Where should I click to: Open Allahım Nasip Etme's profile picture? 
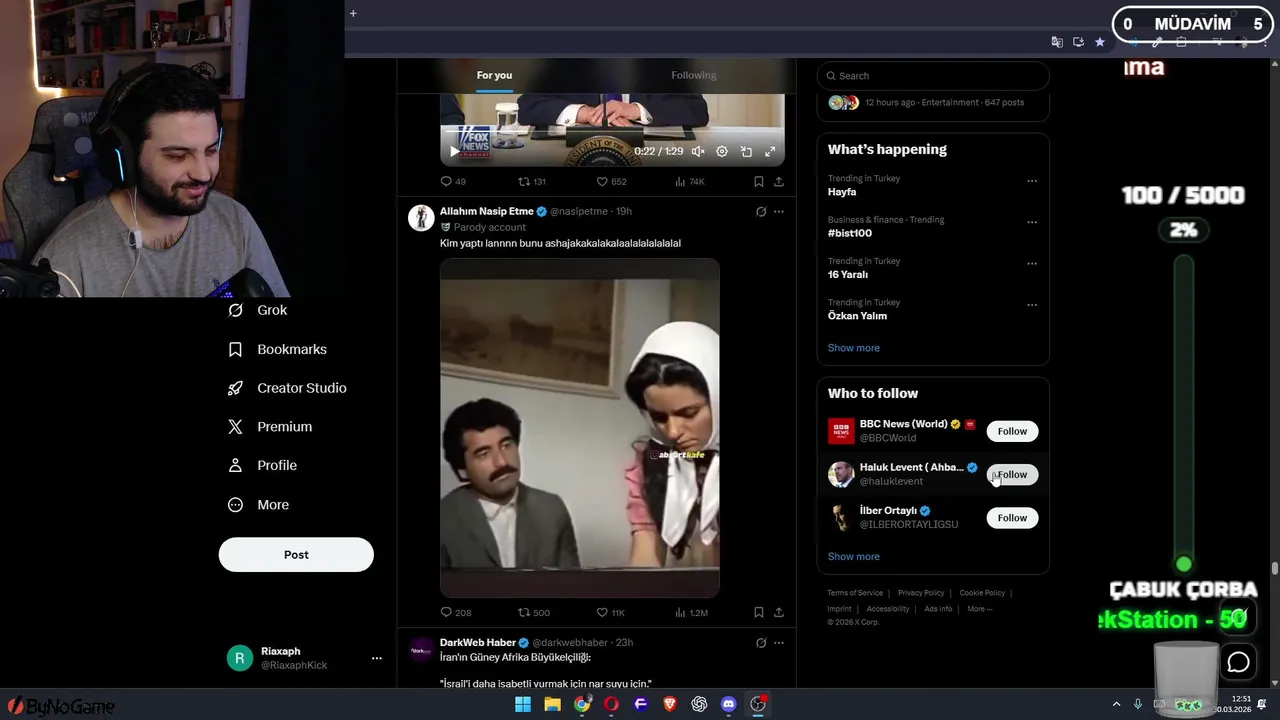tap(421, 218)
